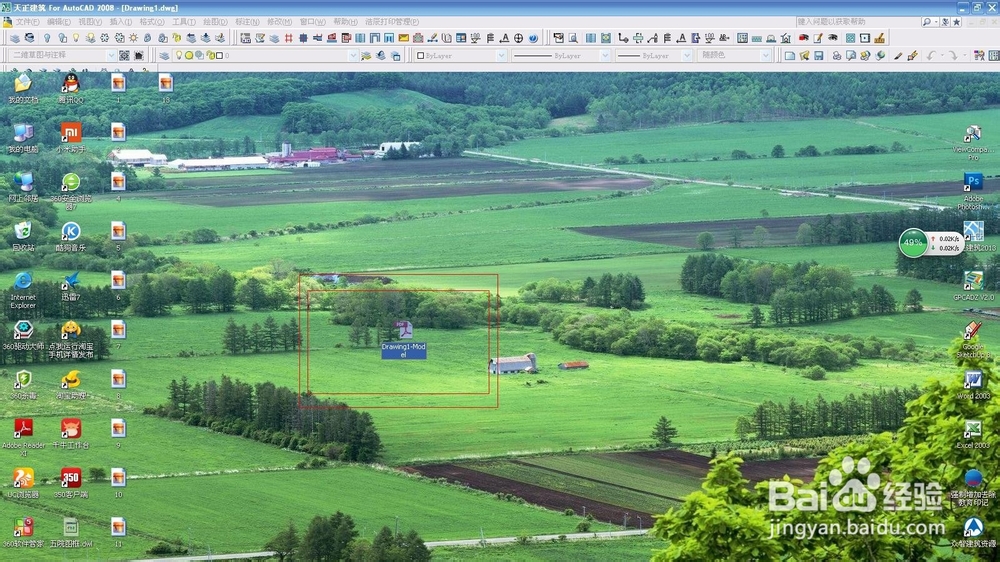
Task: Expand the ByLayer linetype dropdown with long line
Action: pyautogui.click(x=605, y=55)
